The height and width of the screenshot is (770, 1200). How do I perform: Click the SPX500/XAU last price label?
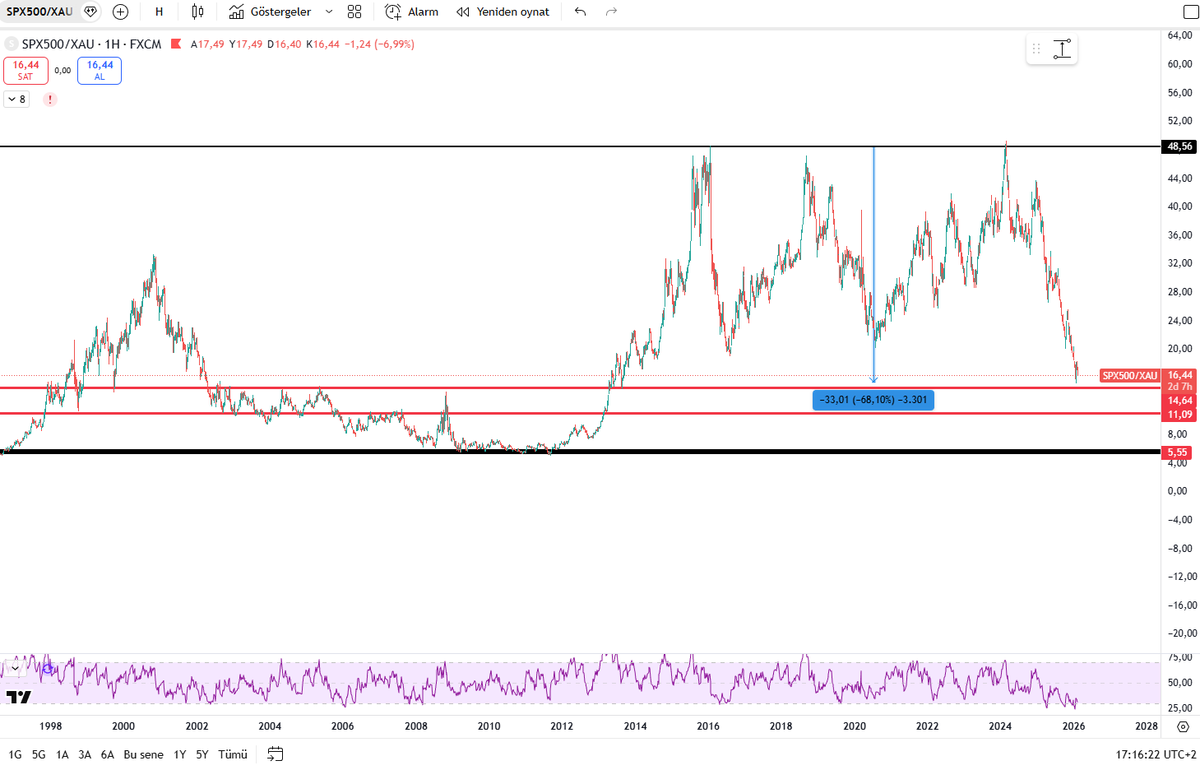[1129, 376]
